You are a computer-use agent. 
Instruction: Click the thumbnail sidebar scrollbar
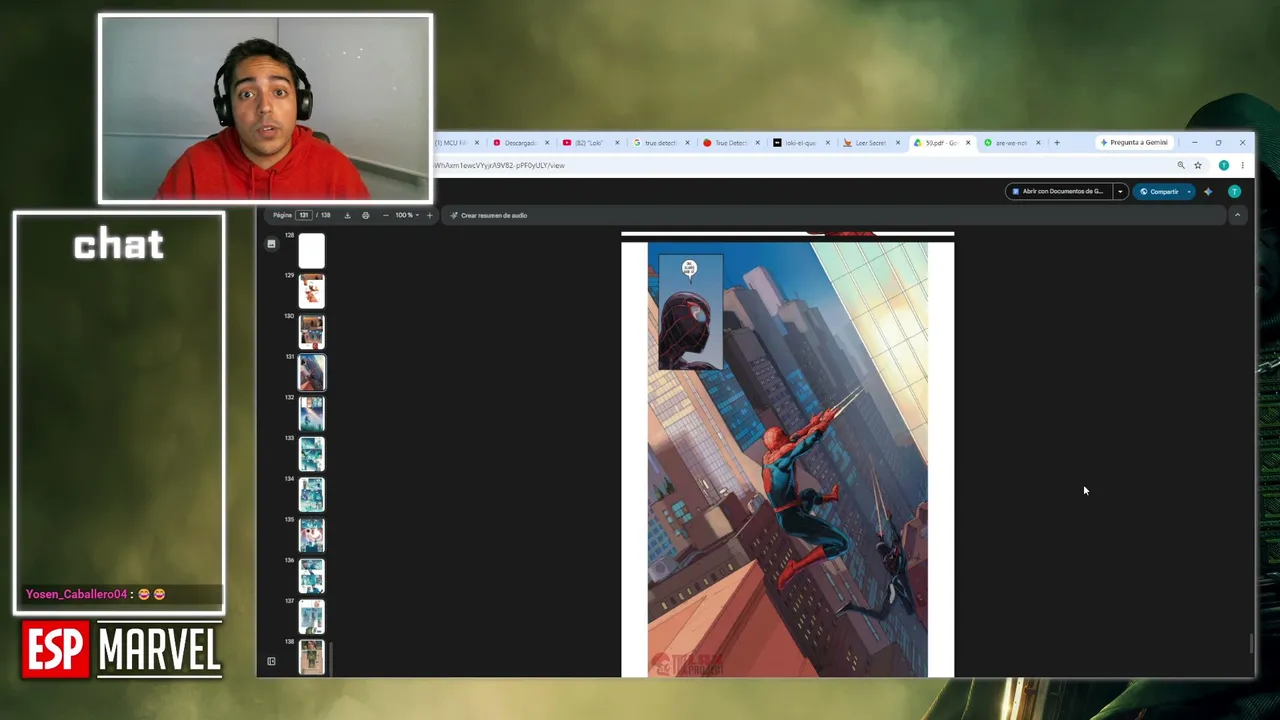(330, 658)
